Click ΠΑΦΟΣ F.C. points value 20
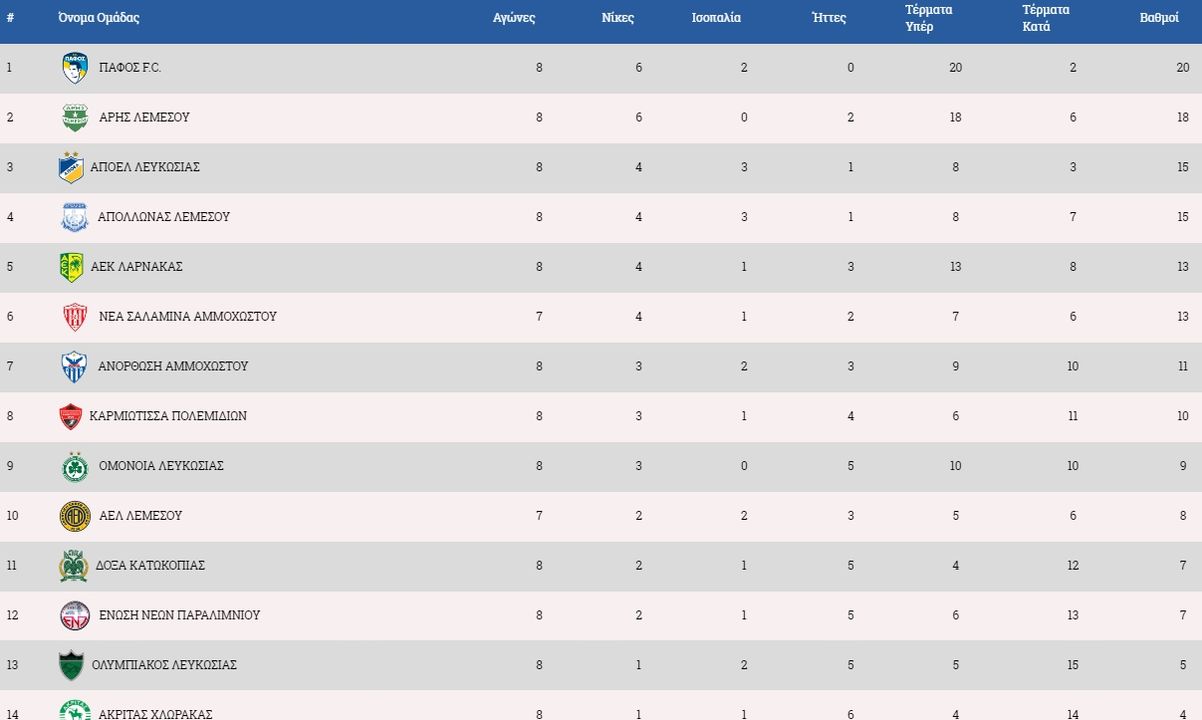This screenshot has height=720, width=1202. pos(1183,68)
